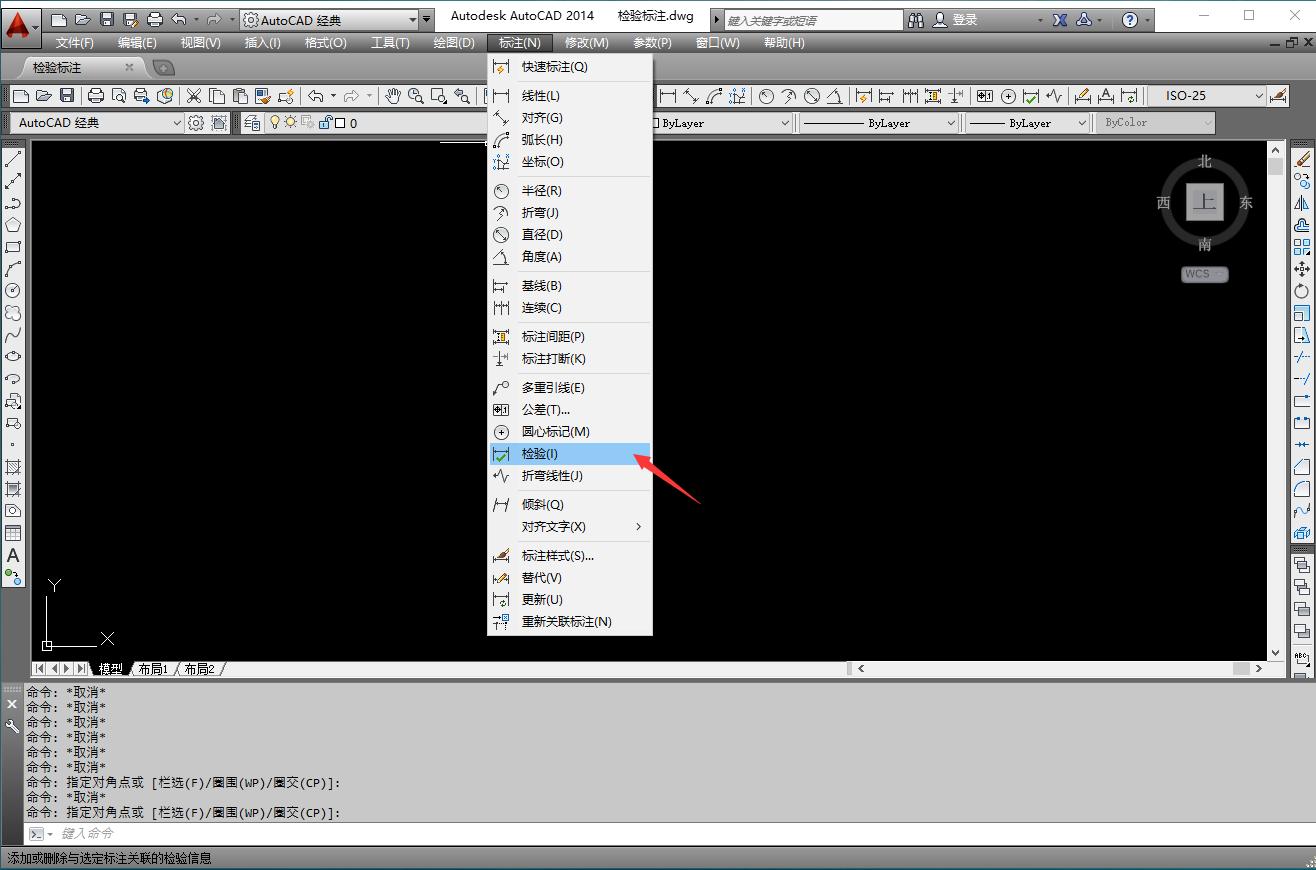Expand the 对齐文字(X) submenu
1316x870 pixels.
tap(570, 527)
